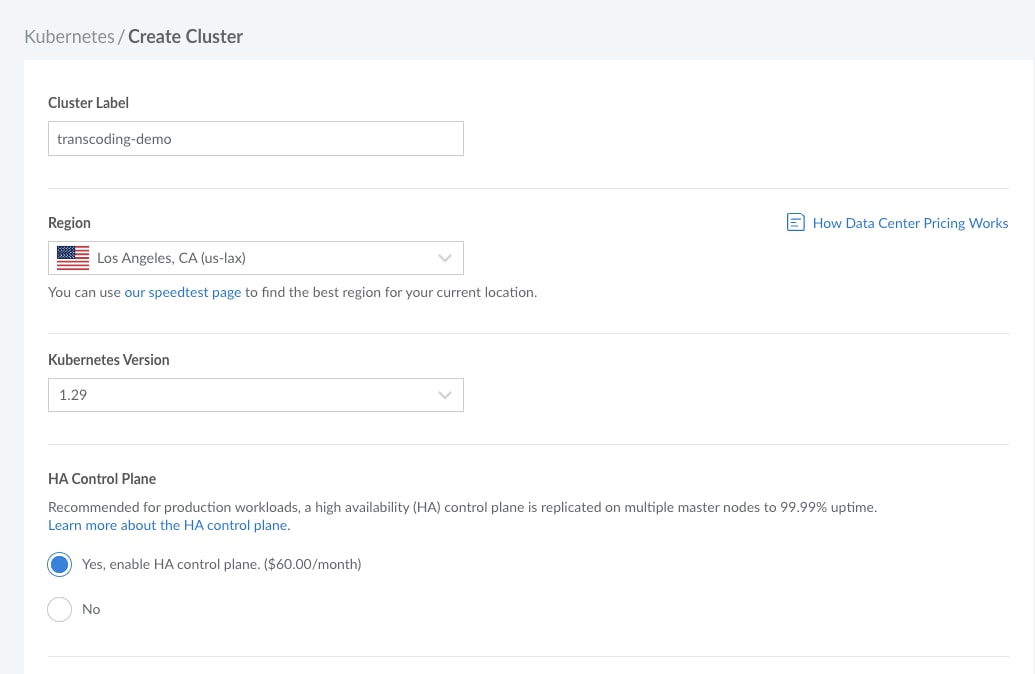Select Yes, enable HA control plane radio
The image size is (1035, 674).
(x=60, y=565)
